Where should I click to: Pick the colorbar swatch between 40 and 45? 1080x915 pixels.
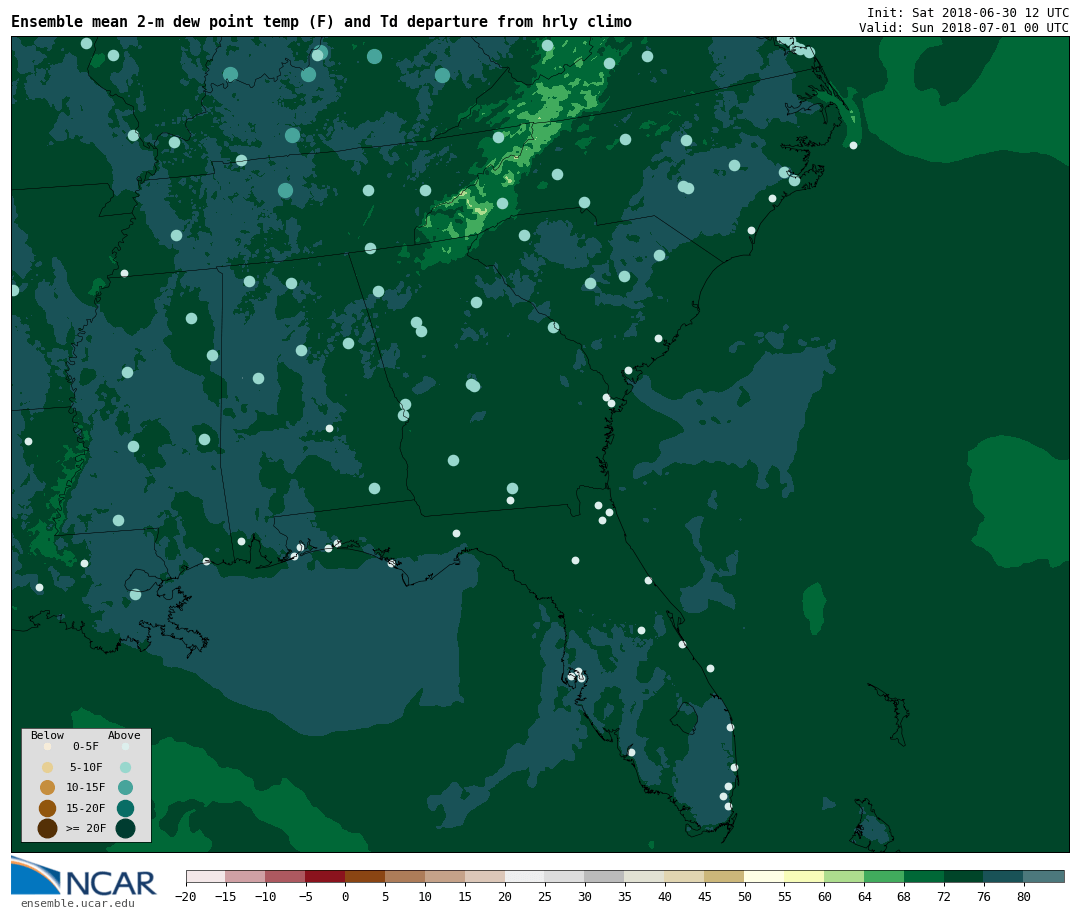click(685, 876)
